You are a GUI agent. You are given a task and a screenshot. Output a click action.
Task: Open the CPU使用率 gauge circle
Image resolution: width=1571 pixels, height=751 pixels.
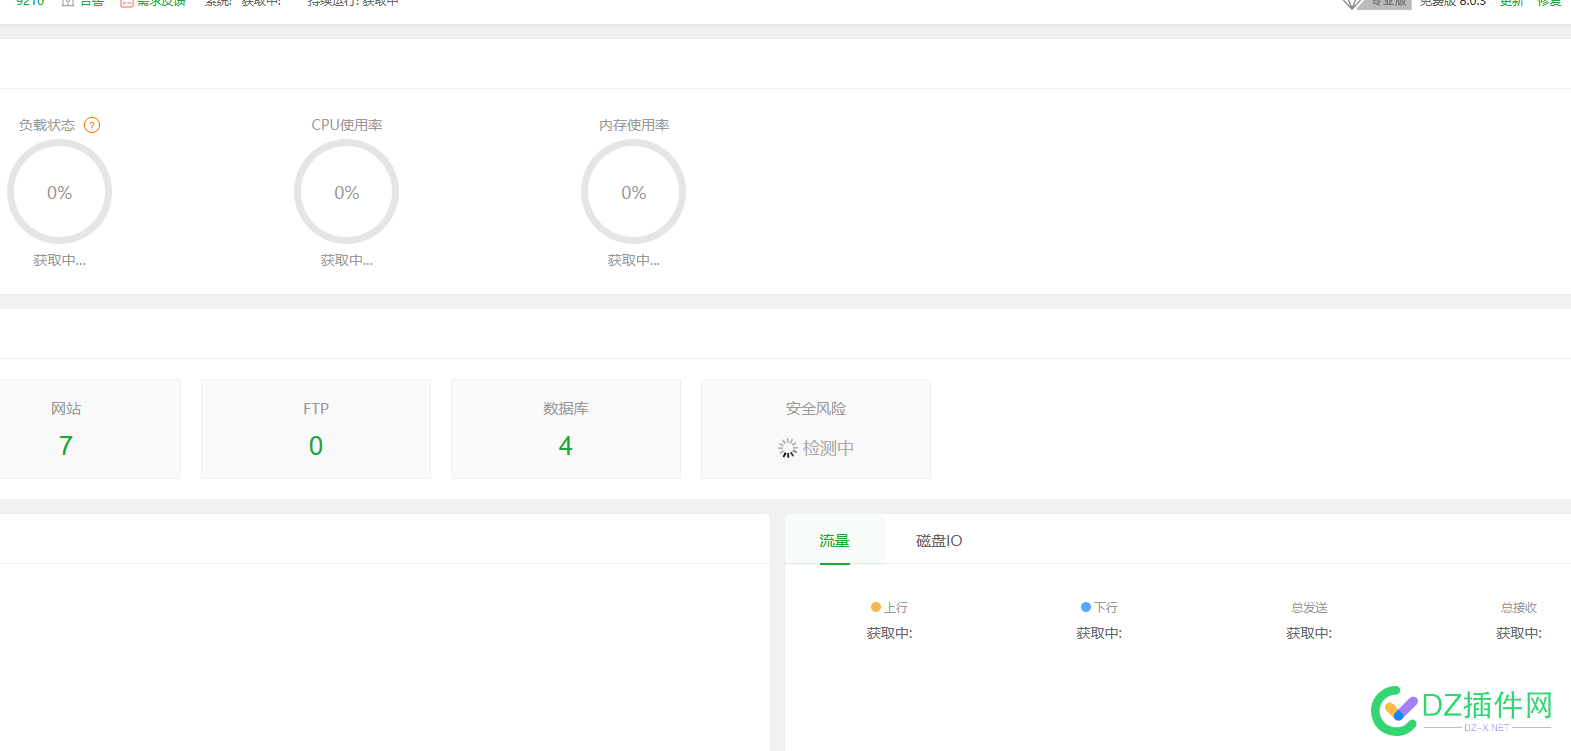[346, 192]
